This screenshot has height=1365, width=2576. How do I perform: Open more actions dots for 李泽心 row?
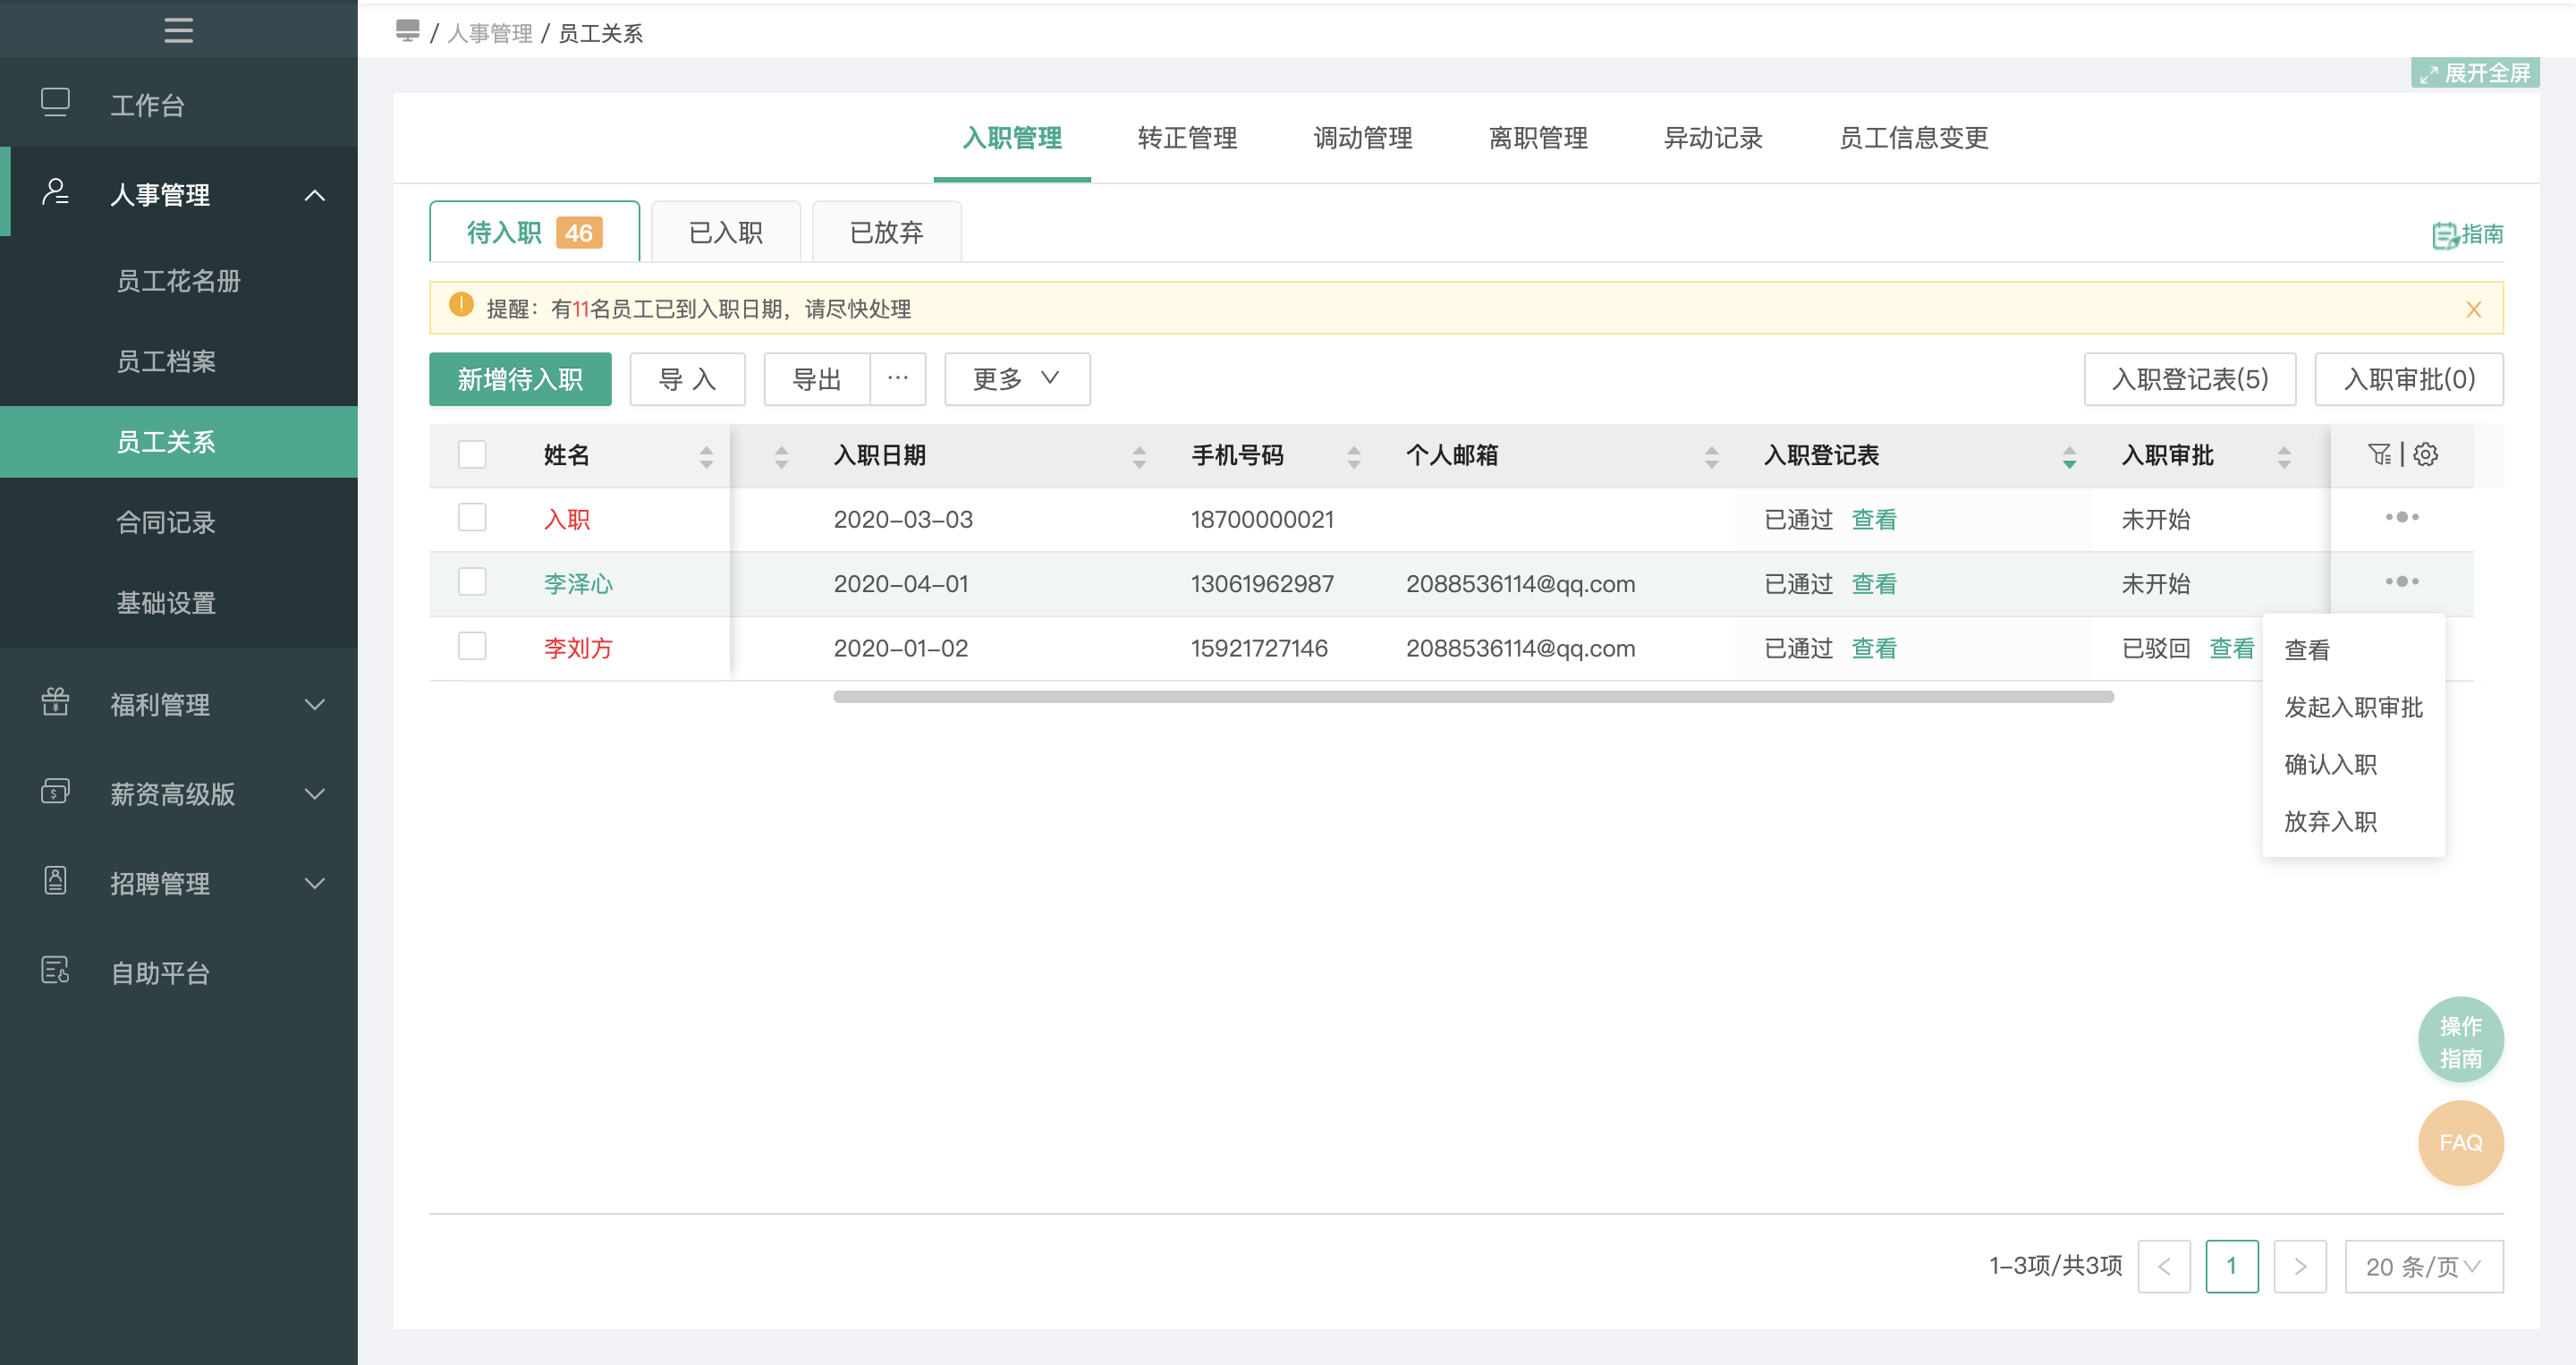click(x=2401, y=582)
